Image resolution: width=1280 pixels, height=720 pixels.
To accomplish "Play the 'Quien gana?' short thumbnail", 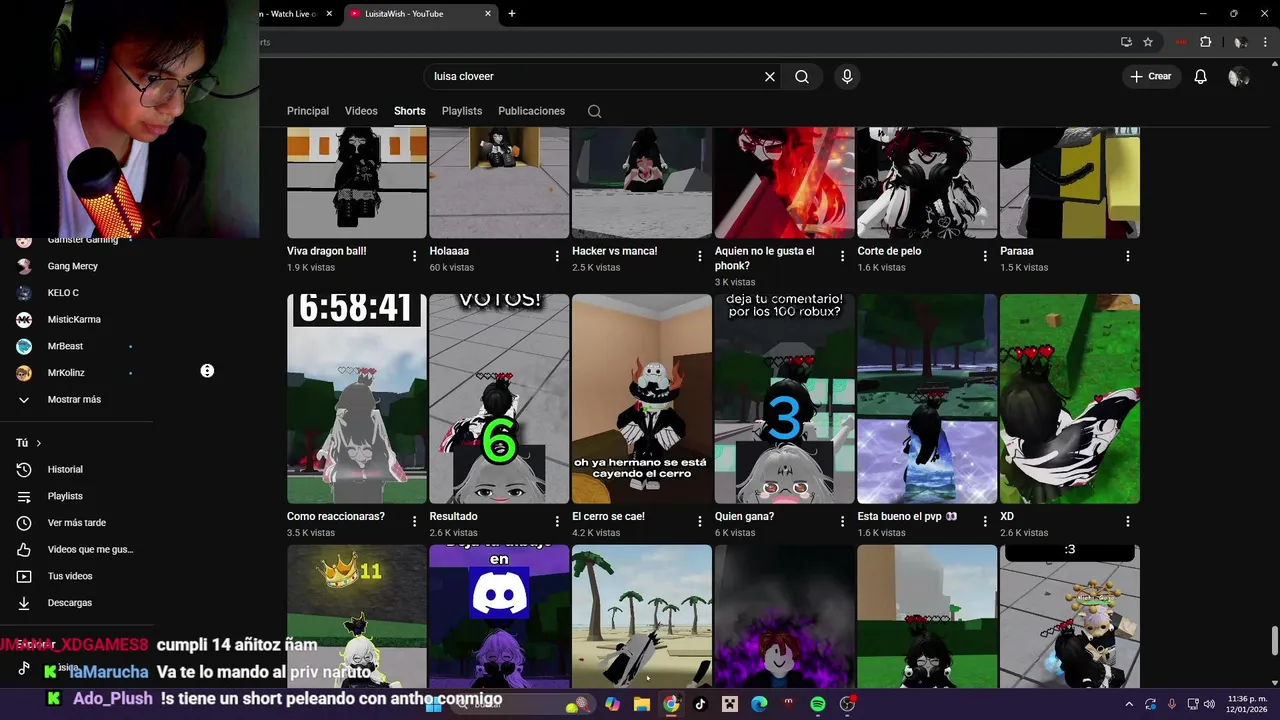I will click(785, 399).
